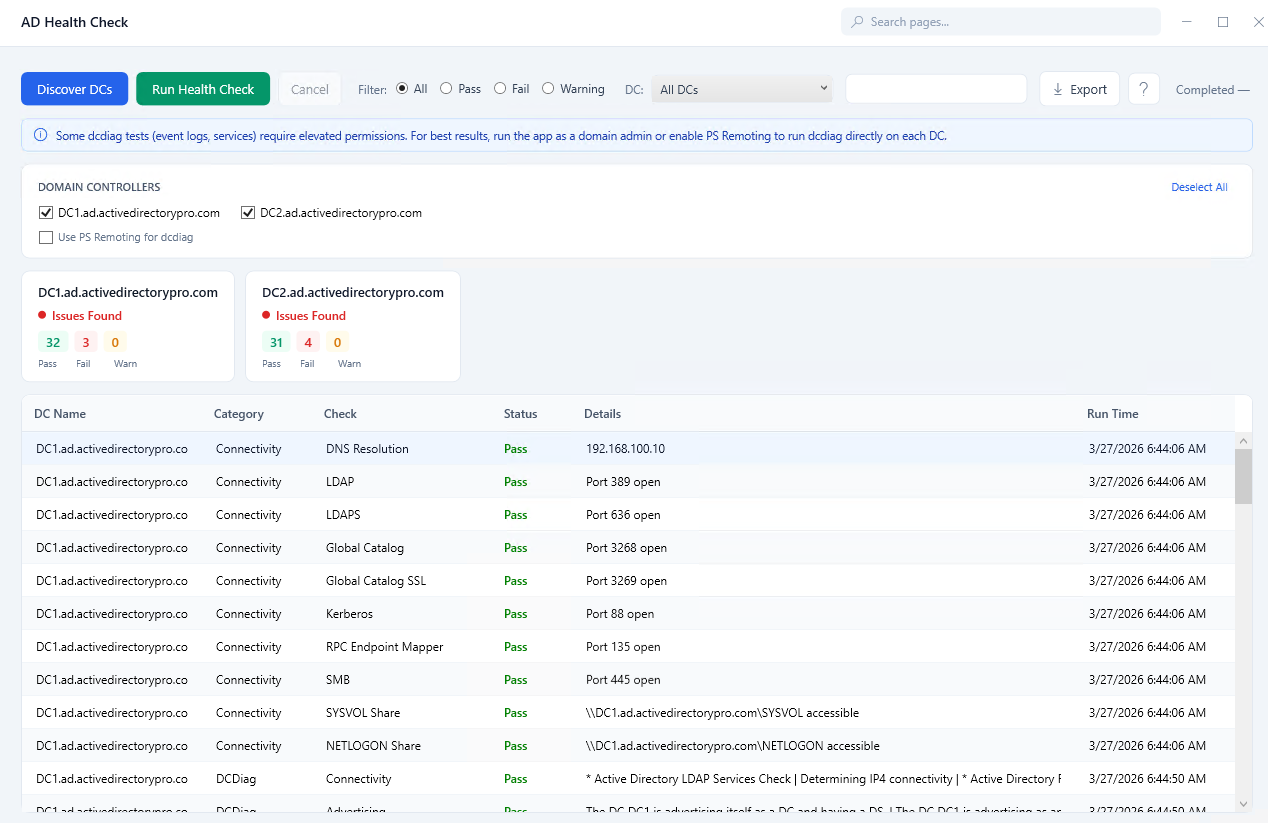Select the LDAPS check cell

click(343, 514)
